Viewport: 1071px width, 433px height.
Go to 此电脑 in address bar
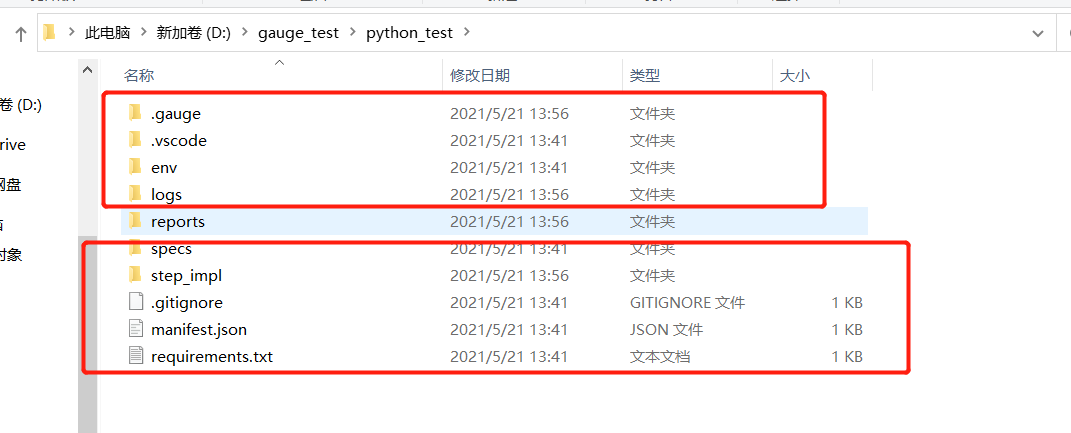pos(108,34)
